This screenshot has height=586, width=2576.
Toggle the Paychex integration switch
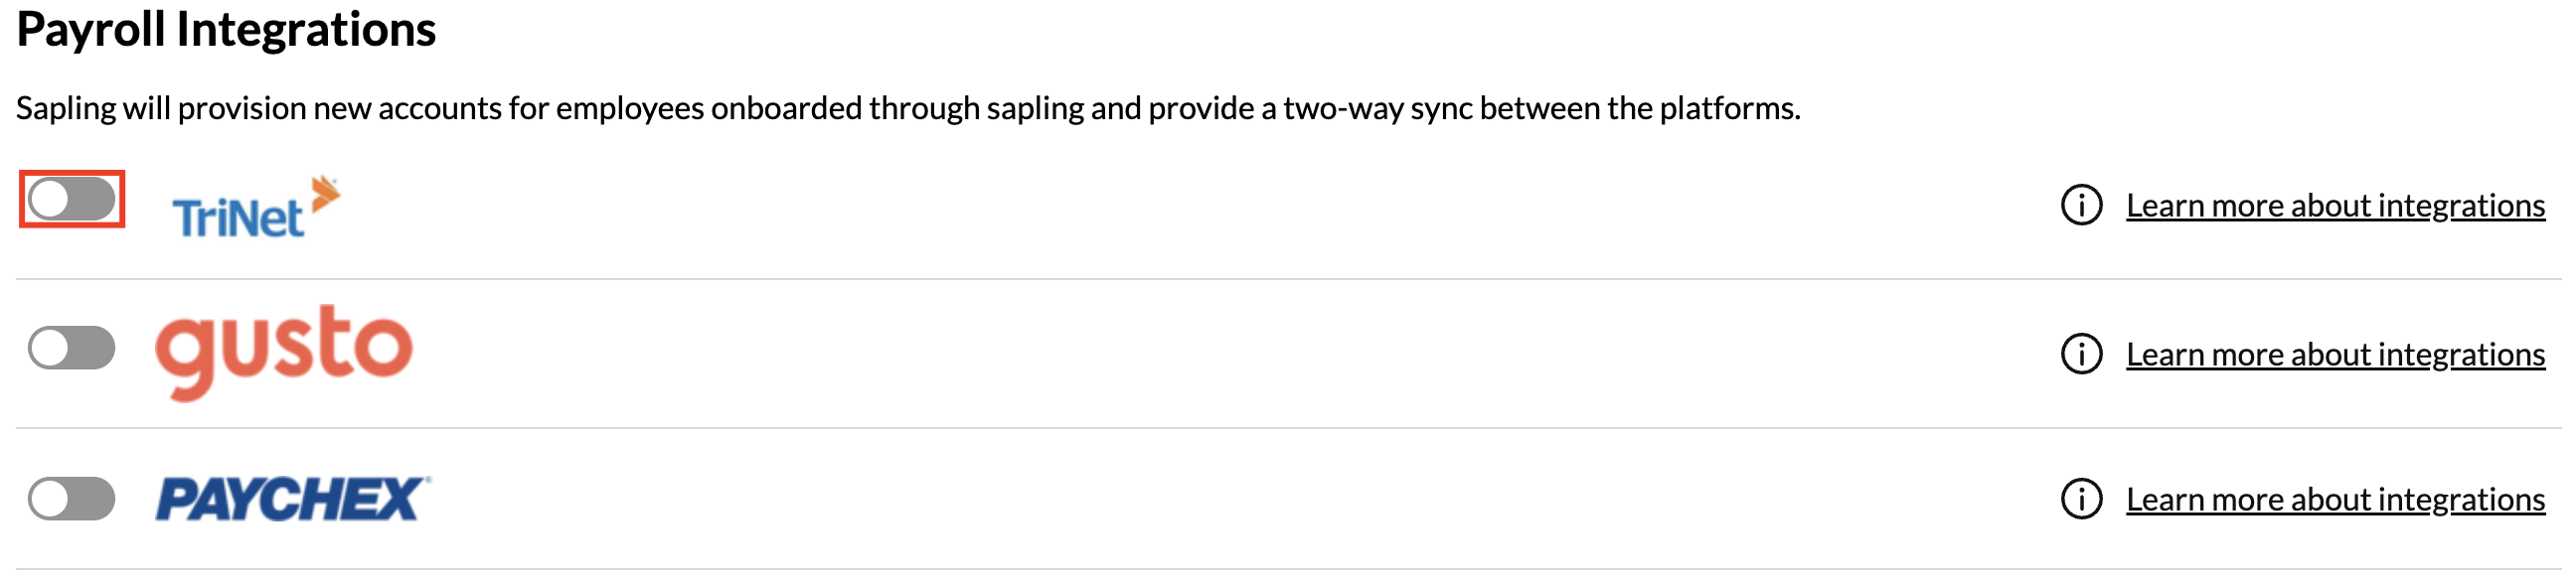71,498
